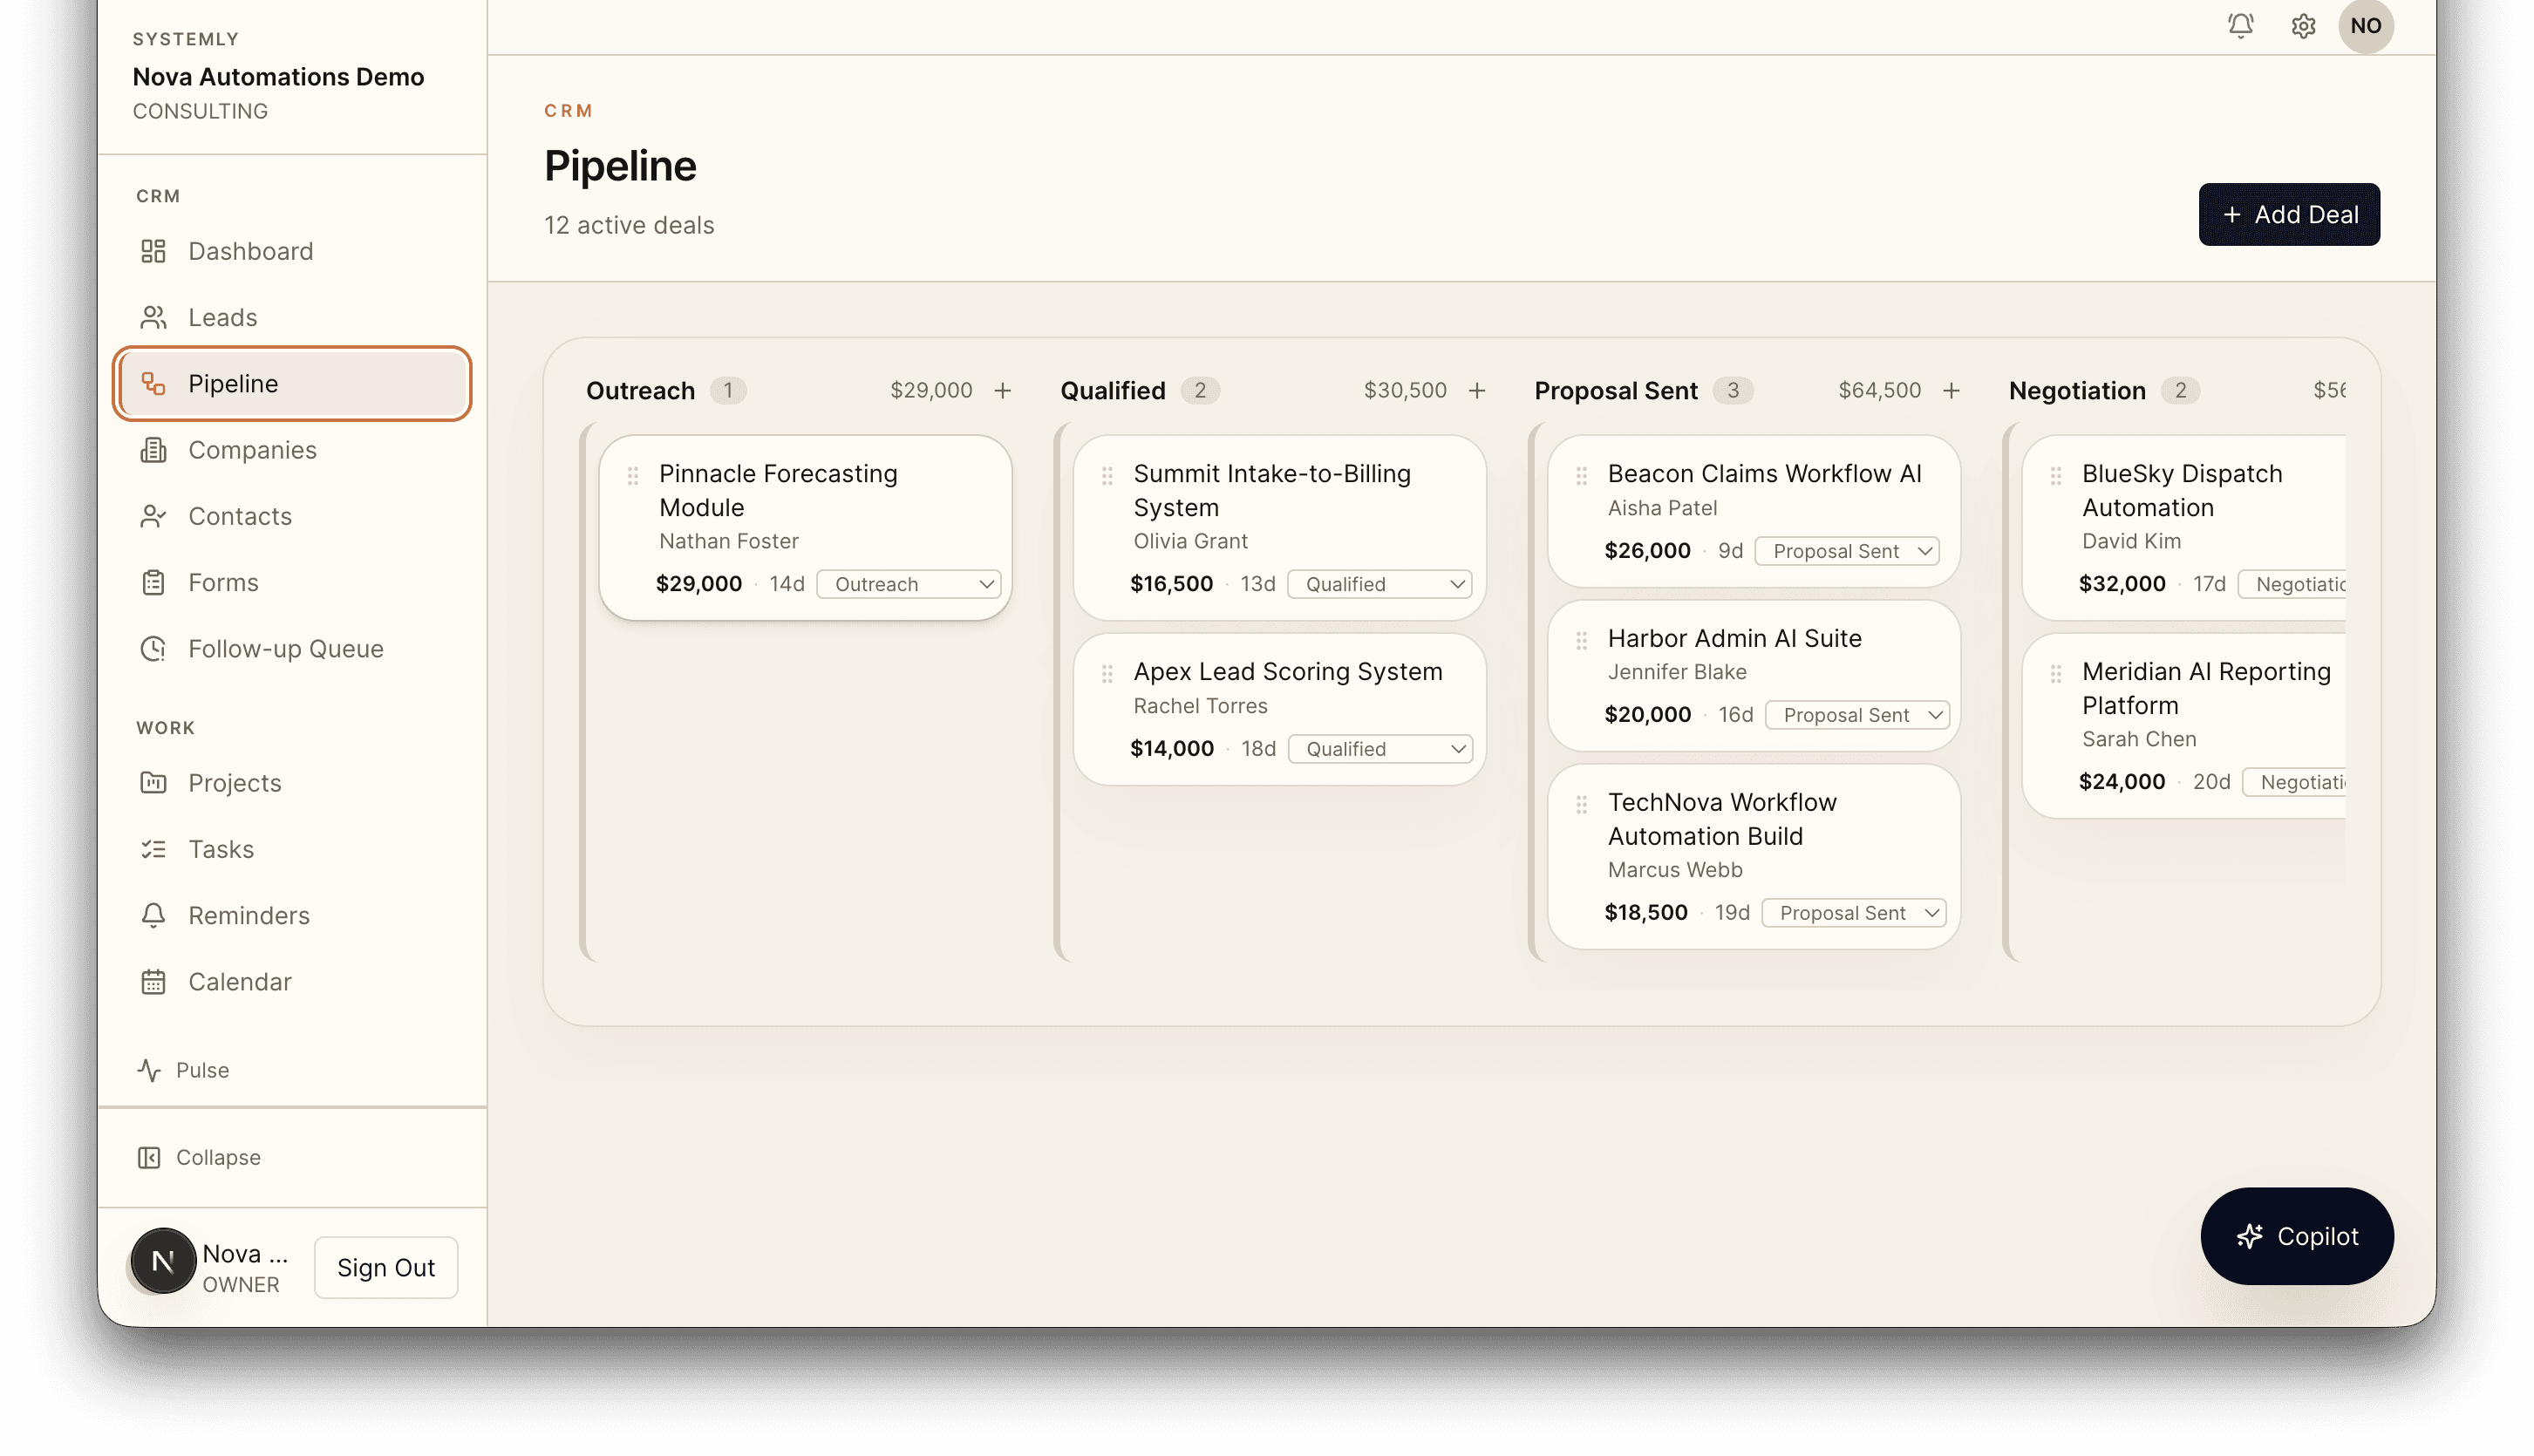2534x1456 pixels.
Task: Open the Pulse section
Action: [x=183, y=1069]
